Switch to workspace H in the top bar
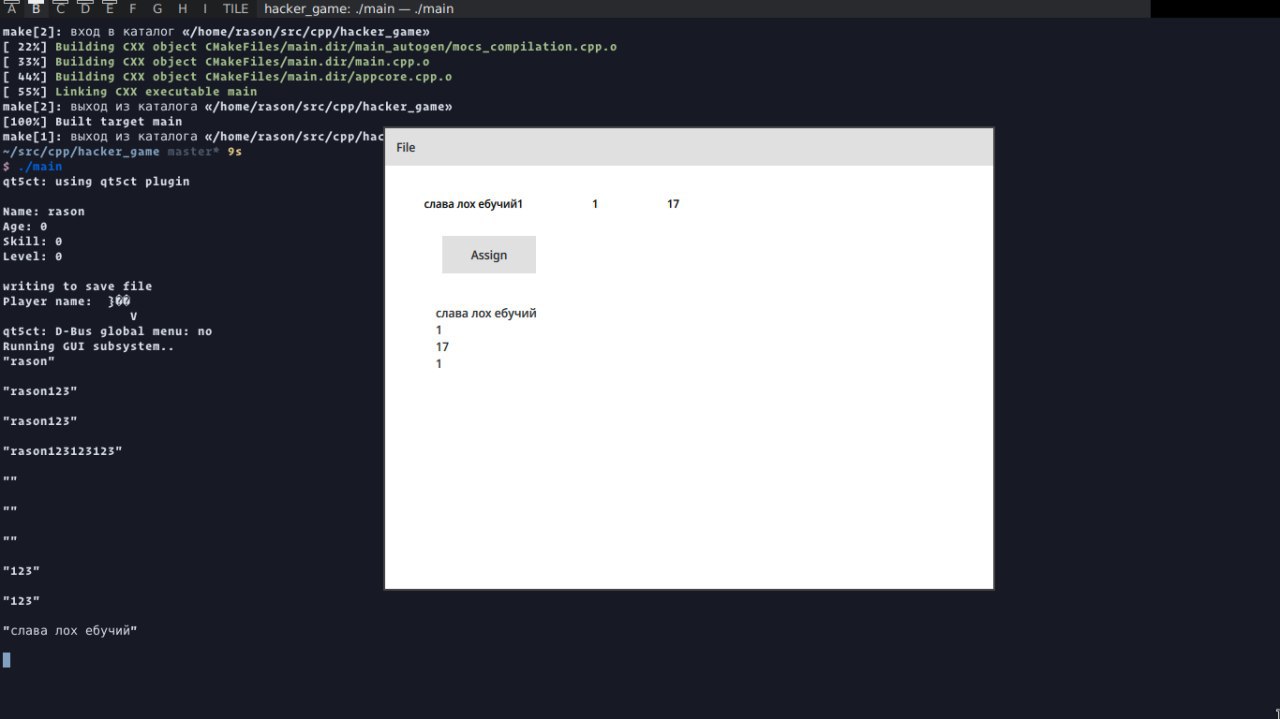 point(182,9)
